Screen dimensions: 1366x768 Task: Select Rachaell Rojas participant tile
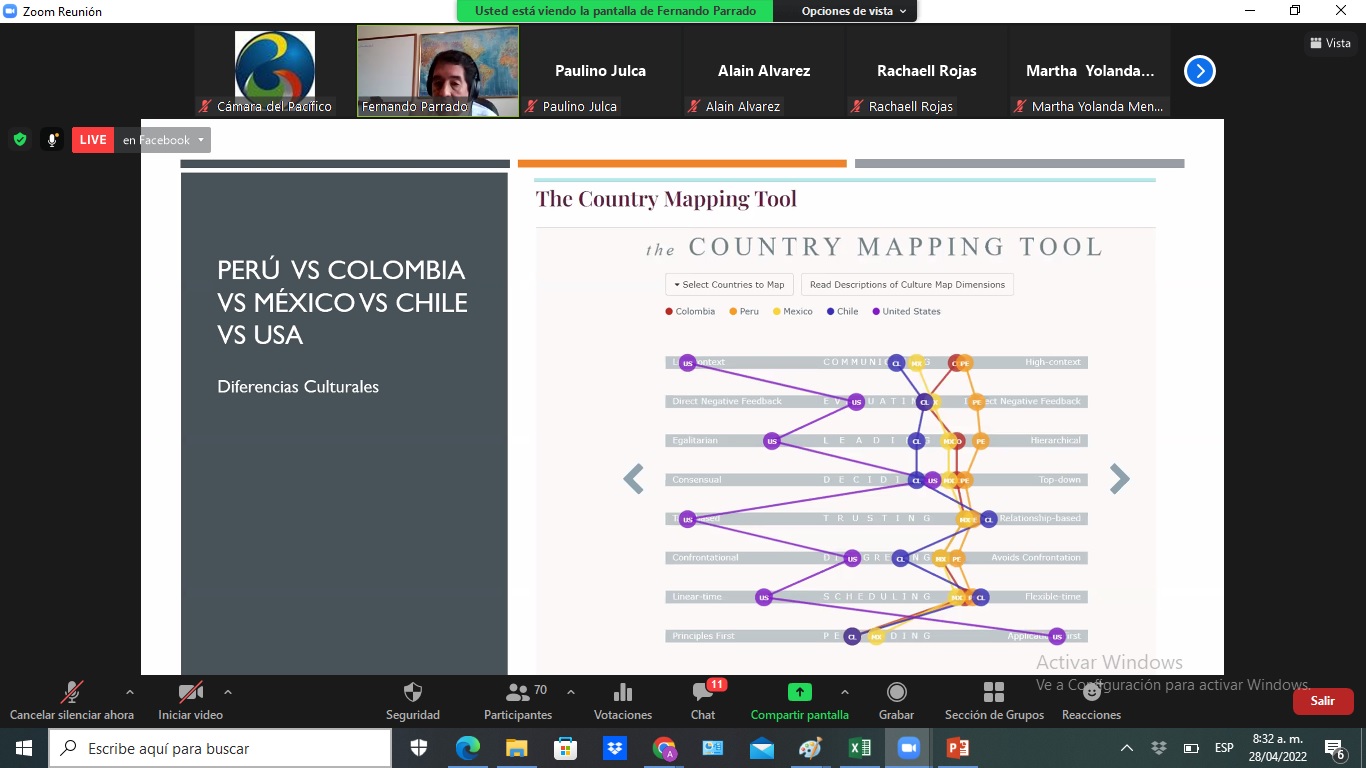926,72
